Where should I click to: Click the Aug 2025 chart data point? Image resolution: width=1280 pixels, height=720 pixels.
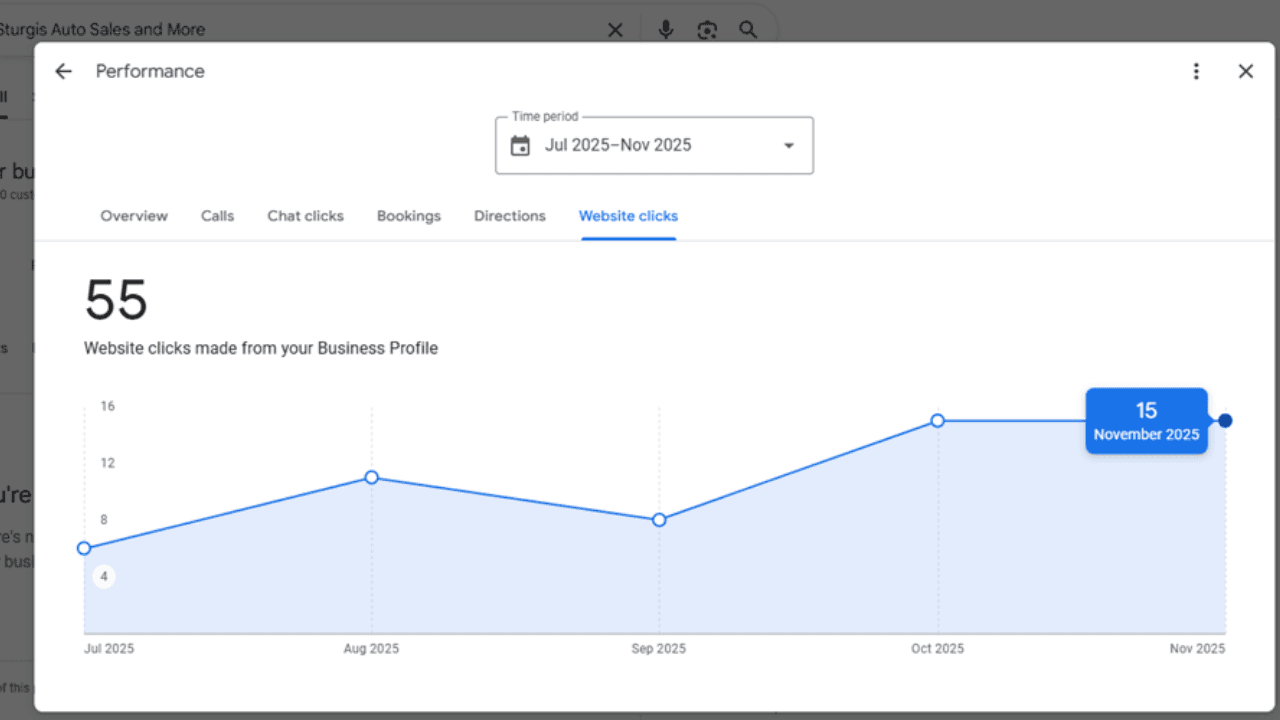coord(371,477)
